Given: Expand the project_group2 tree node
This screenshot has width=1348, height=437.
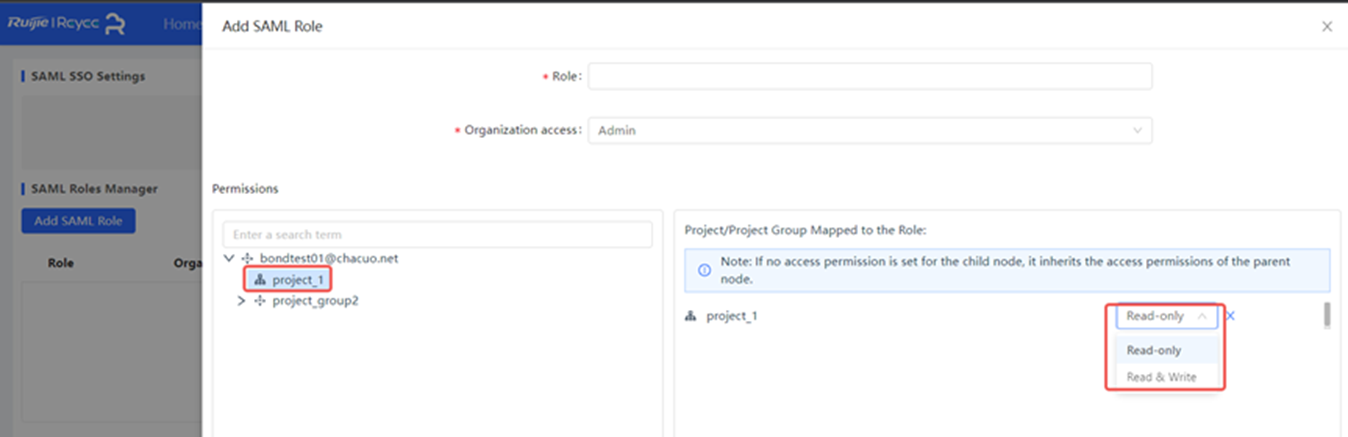Looking at the screenshot, I should point(241,301).
